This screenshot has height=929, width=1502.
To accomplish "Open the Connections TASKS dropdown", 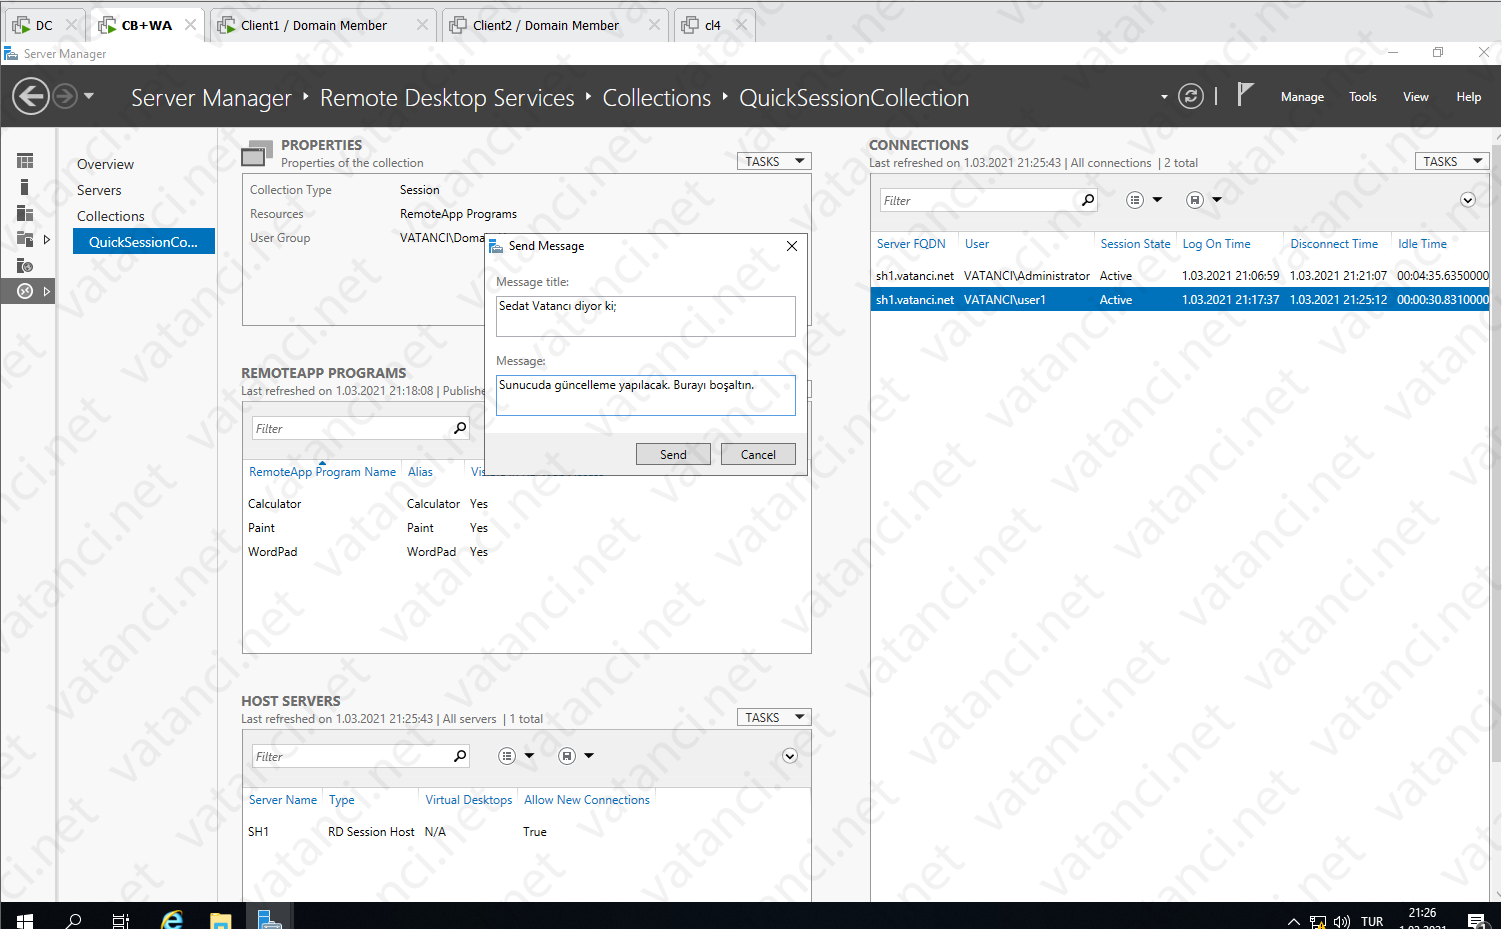I will tap(1452, 161).
